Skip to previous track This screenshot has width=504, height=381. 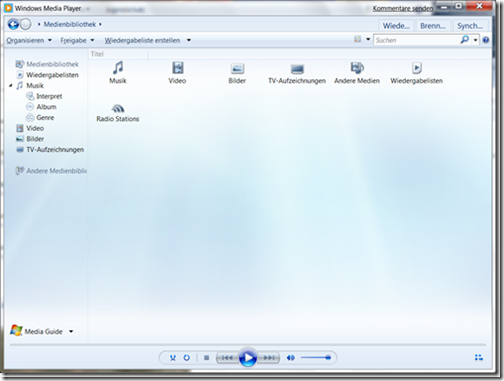pos(227,358)
